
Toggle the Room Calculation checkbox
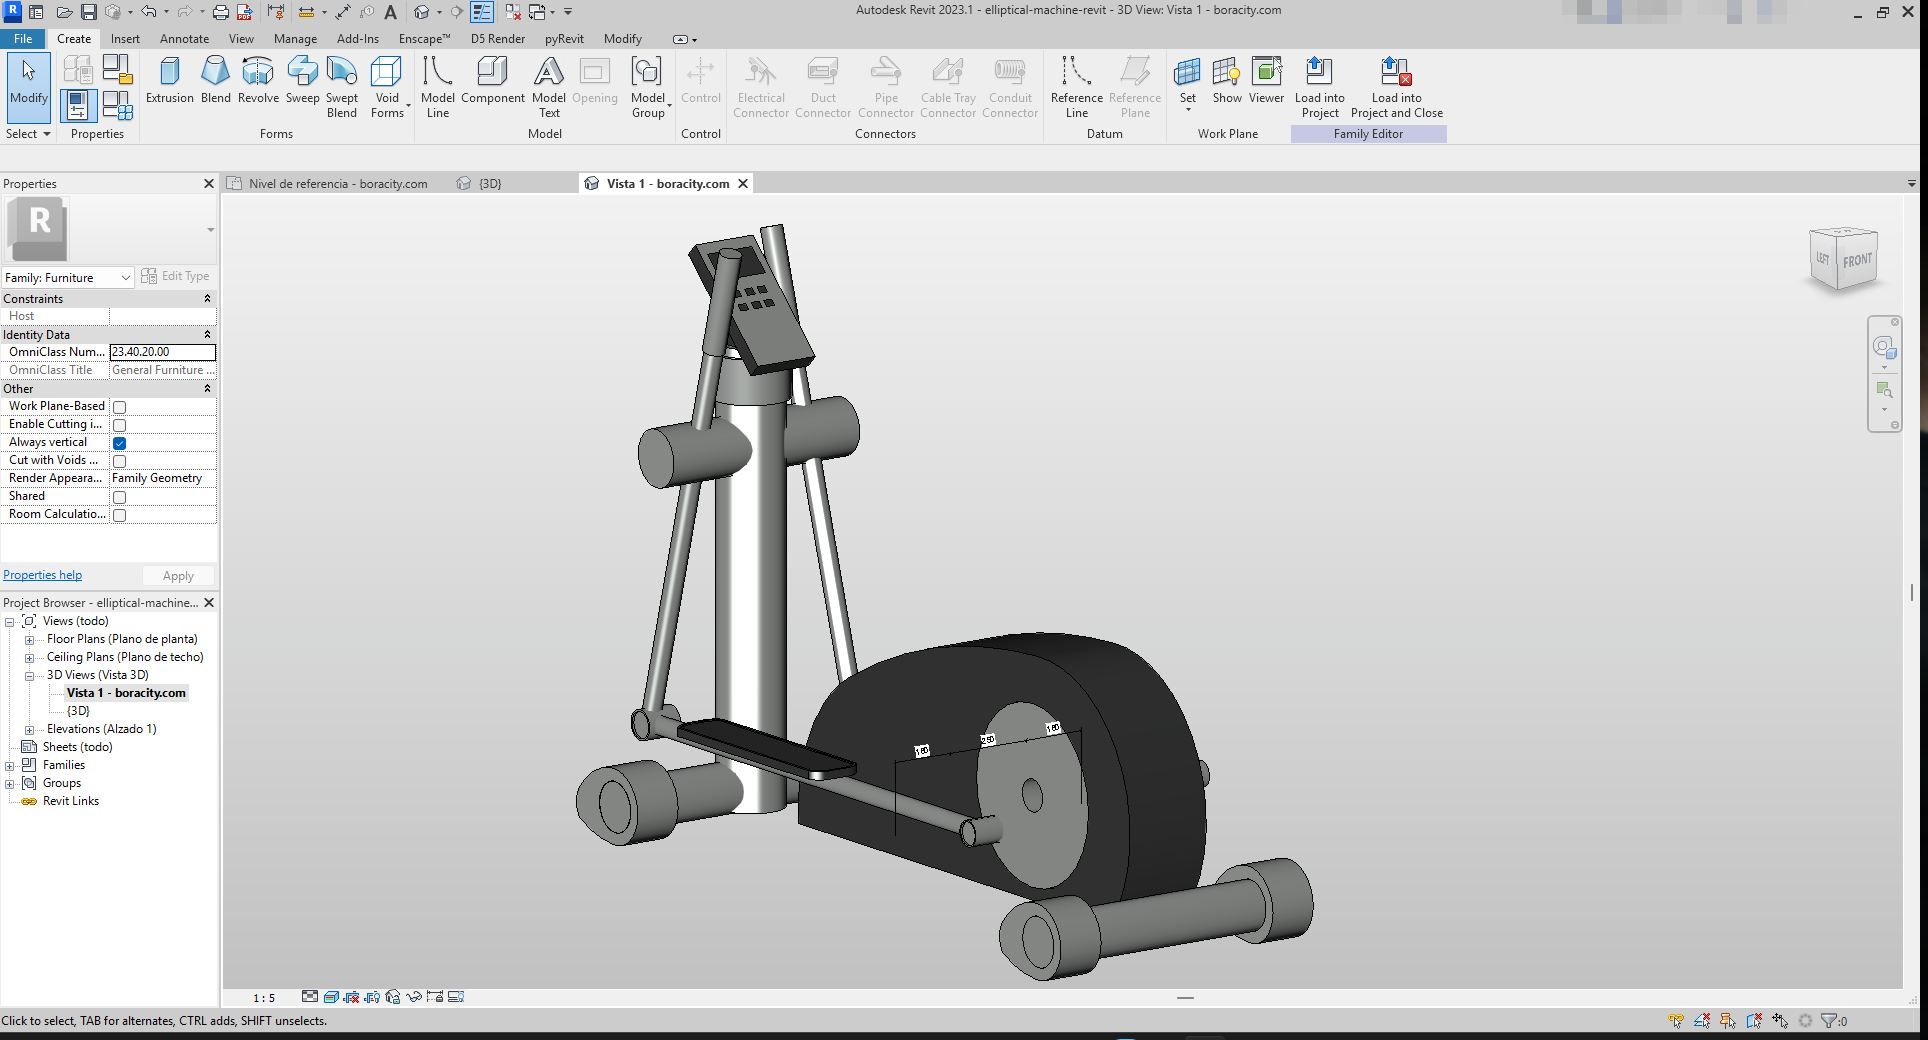click(119, 515)
